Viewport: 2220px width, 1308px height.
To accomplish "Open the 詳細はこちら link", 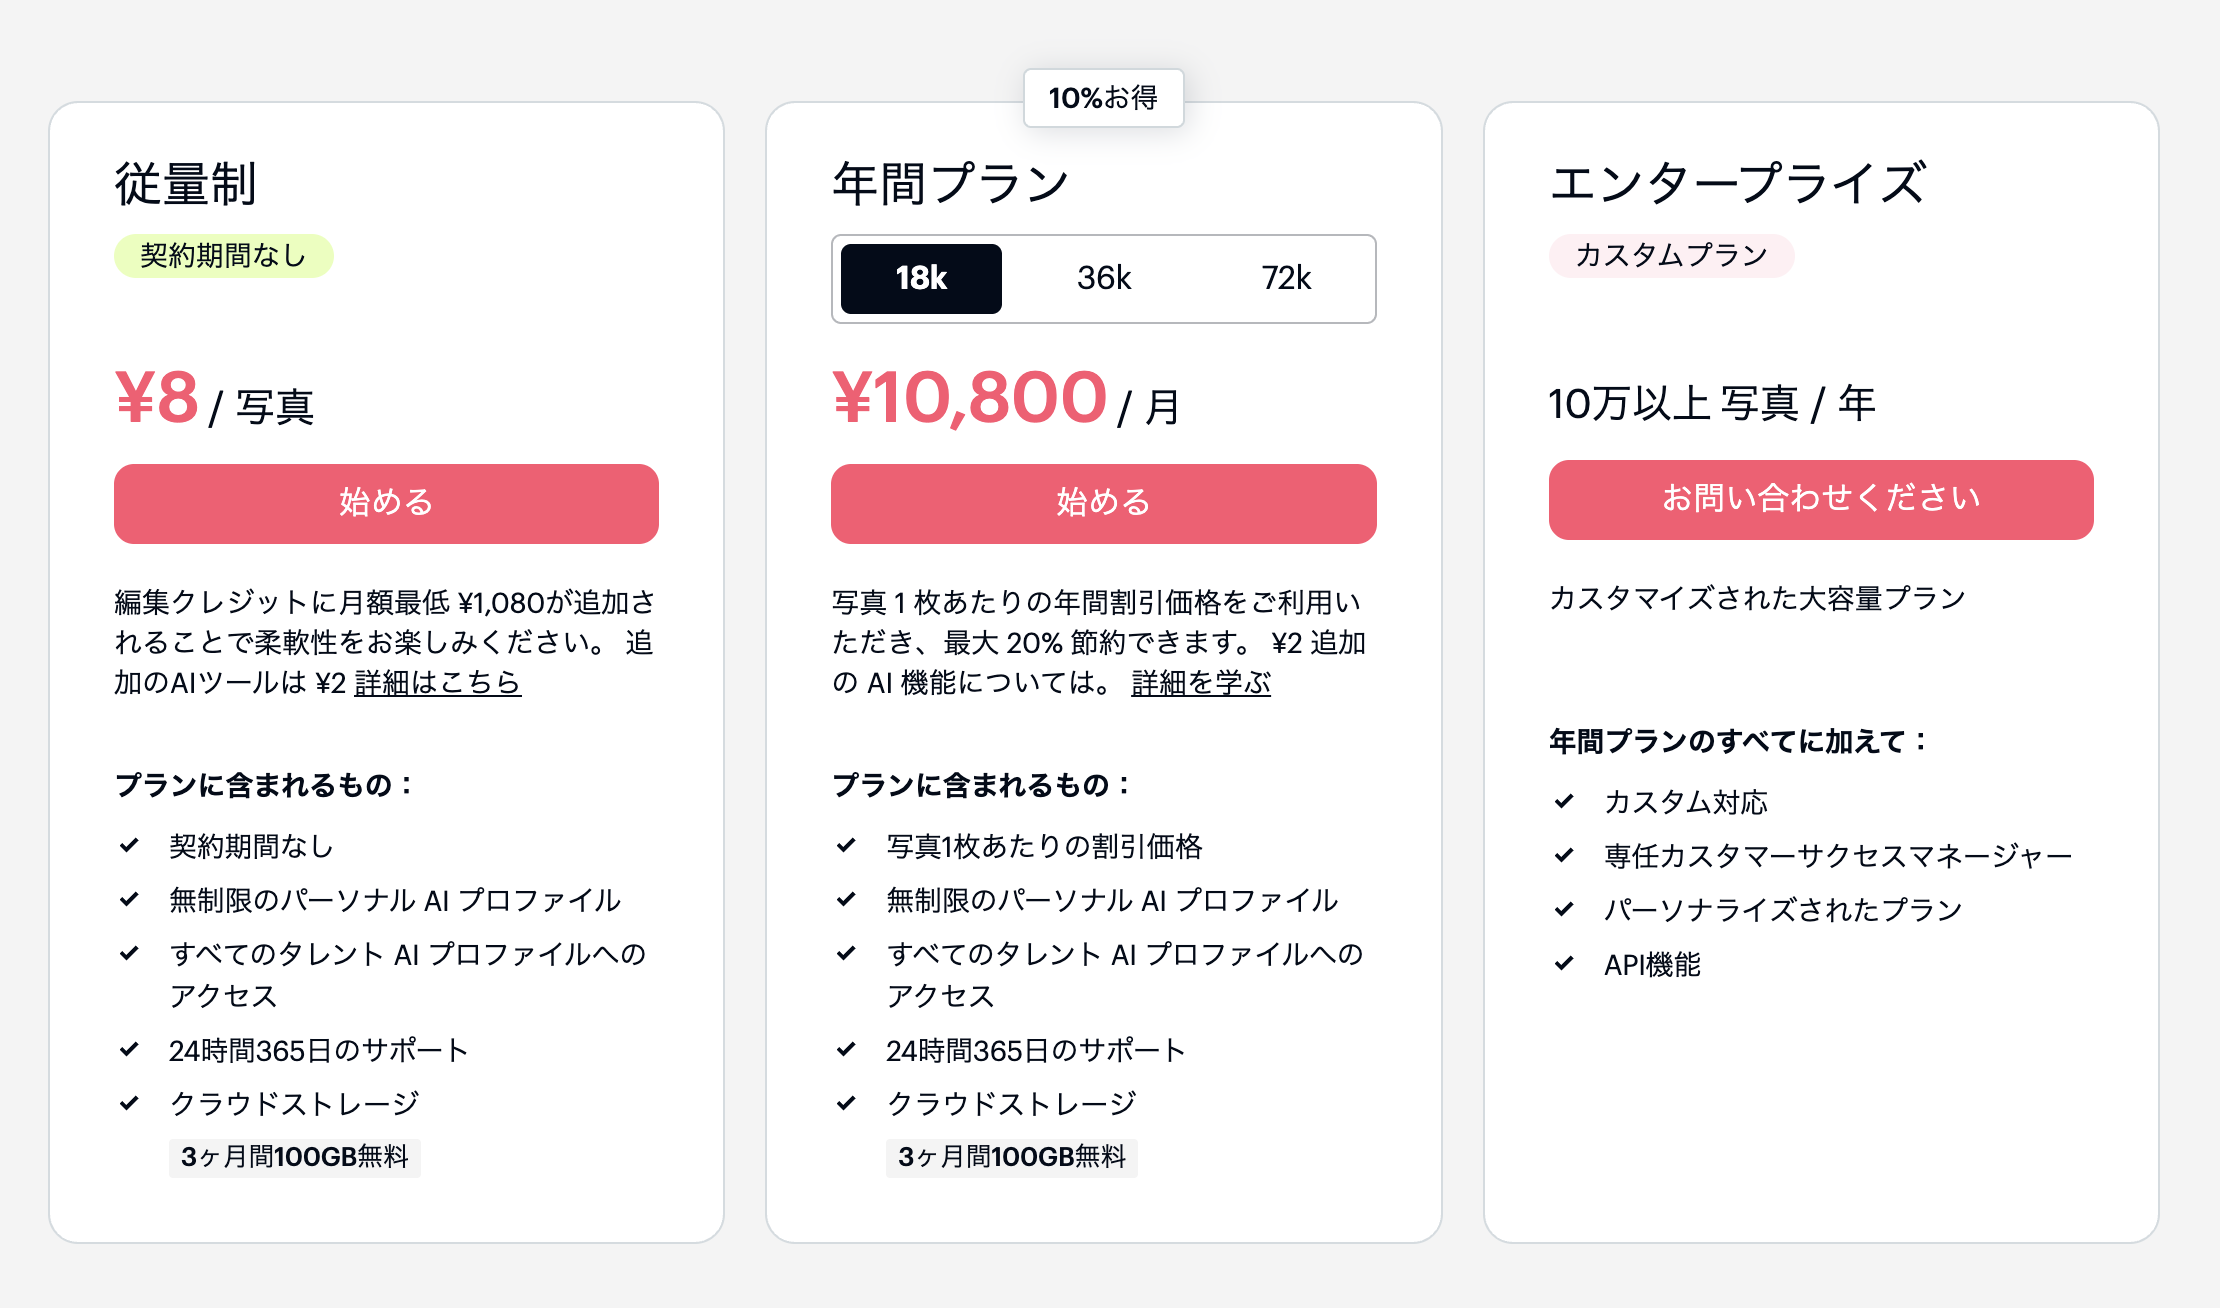I will click(x=438, y=683).
